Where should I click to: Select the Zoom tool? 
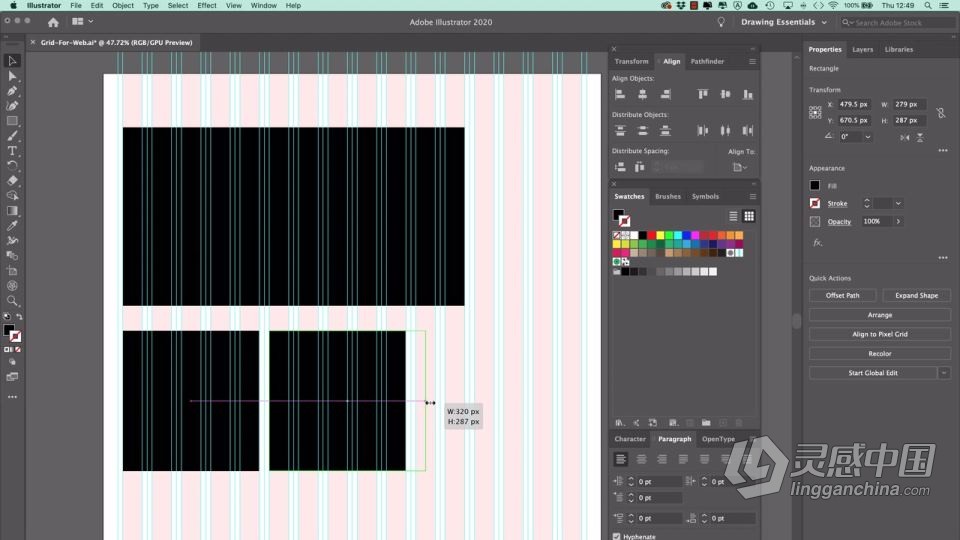tap(12, 301)
